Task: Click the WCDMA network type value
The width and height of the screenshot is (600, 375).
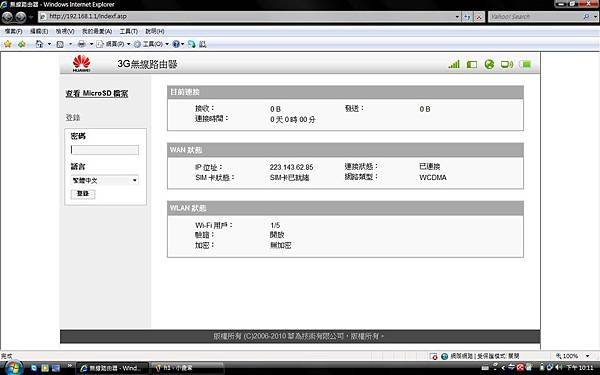Action: pos(433,178)
